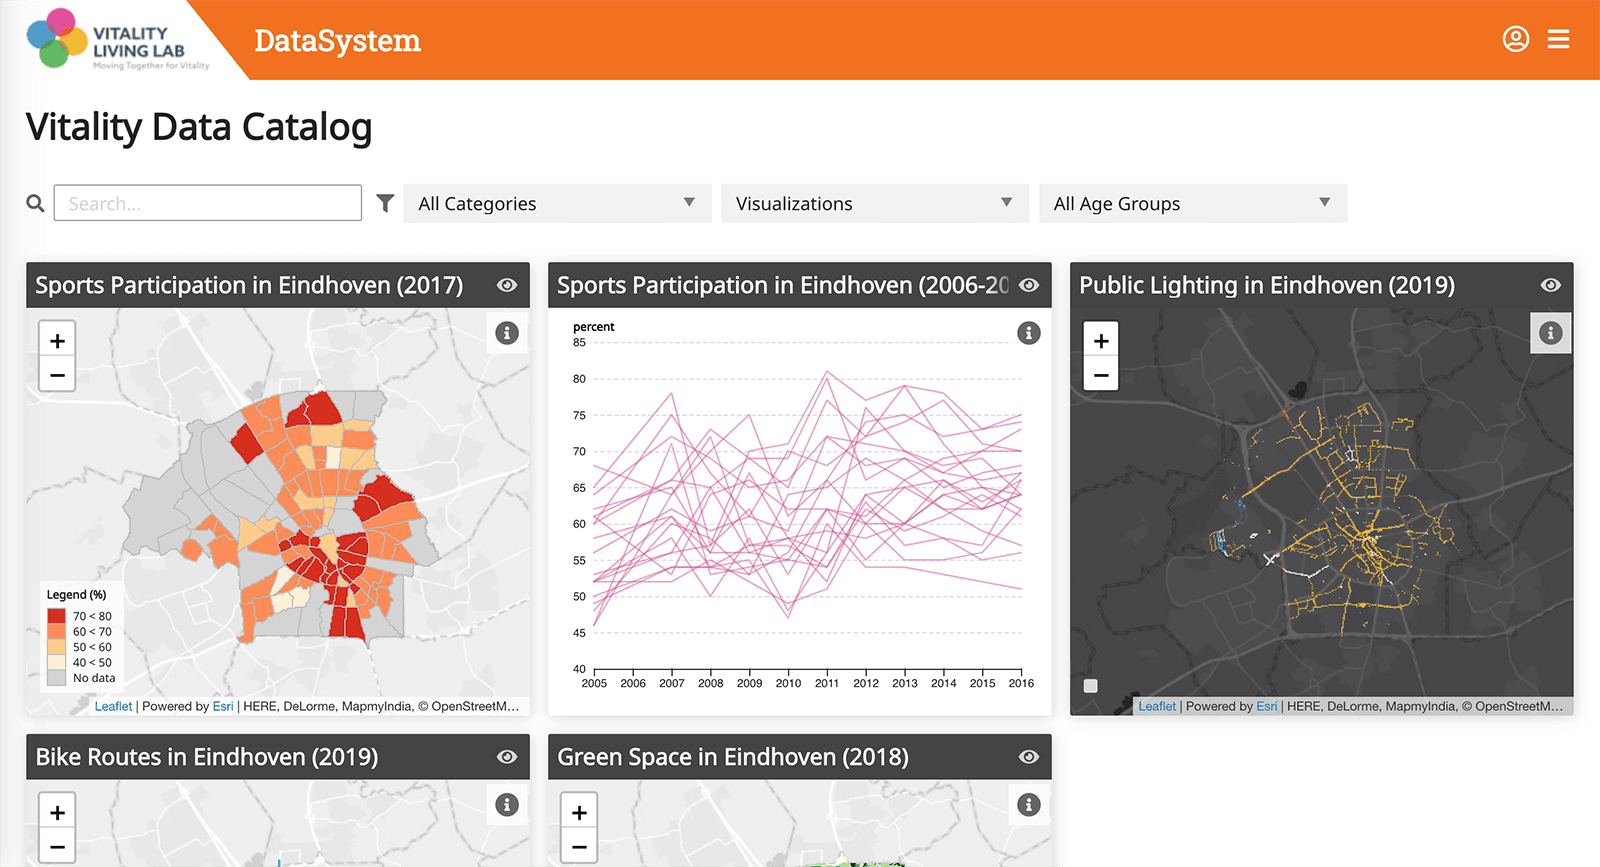Toggle eye icon on Green Space card

[1029, 757]
